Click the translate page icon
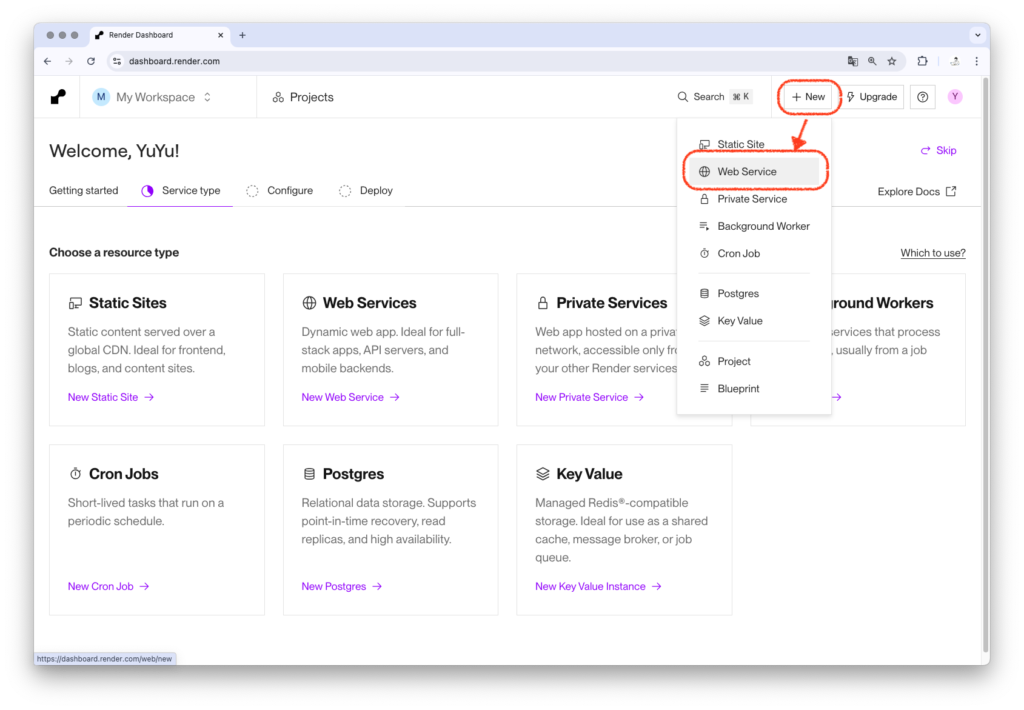Viewport: 1024px width, 710px height. tap(853, 61)
